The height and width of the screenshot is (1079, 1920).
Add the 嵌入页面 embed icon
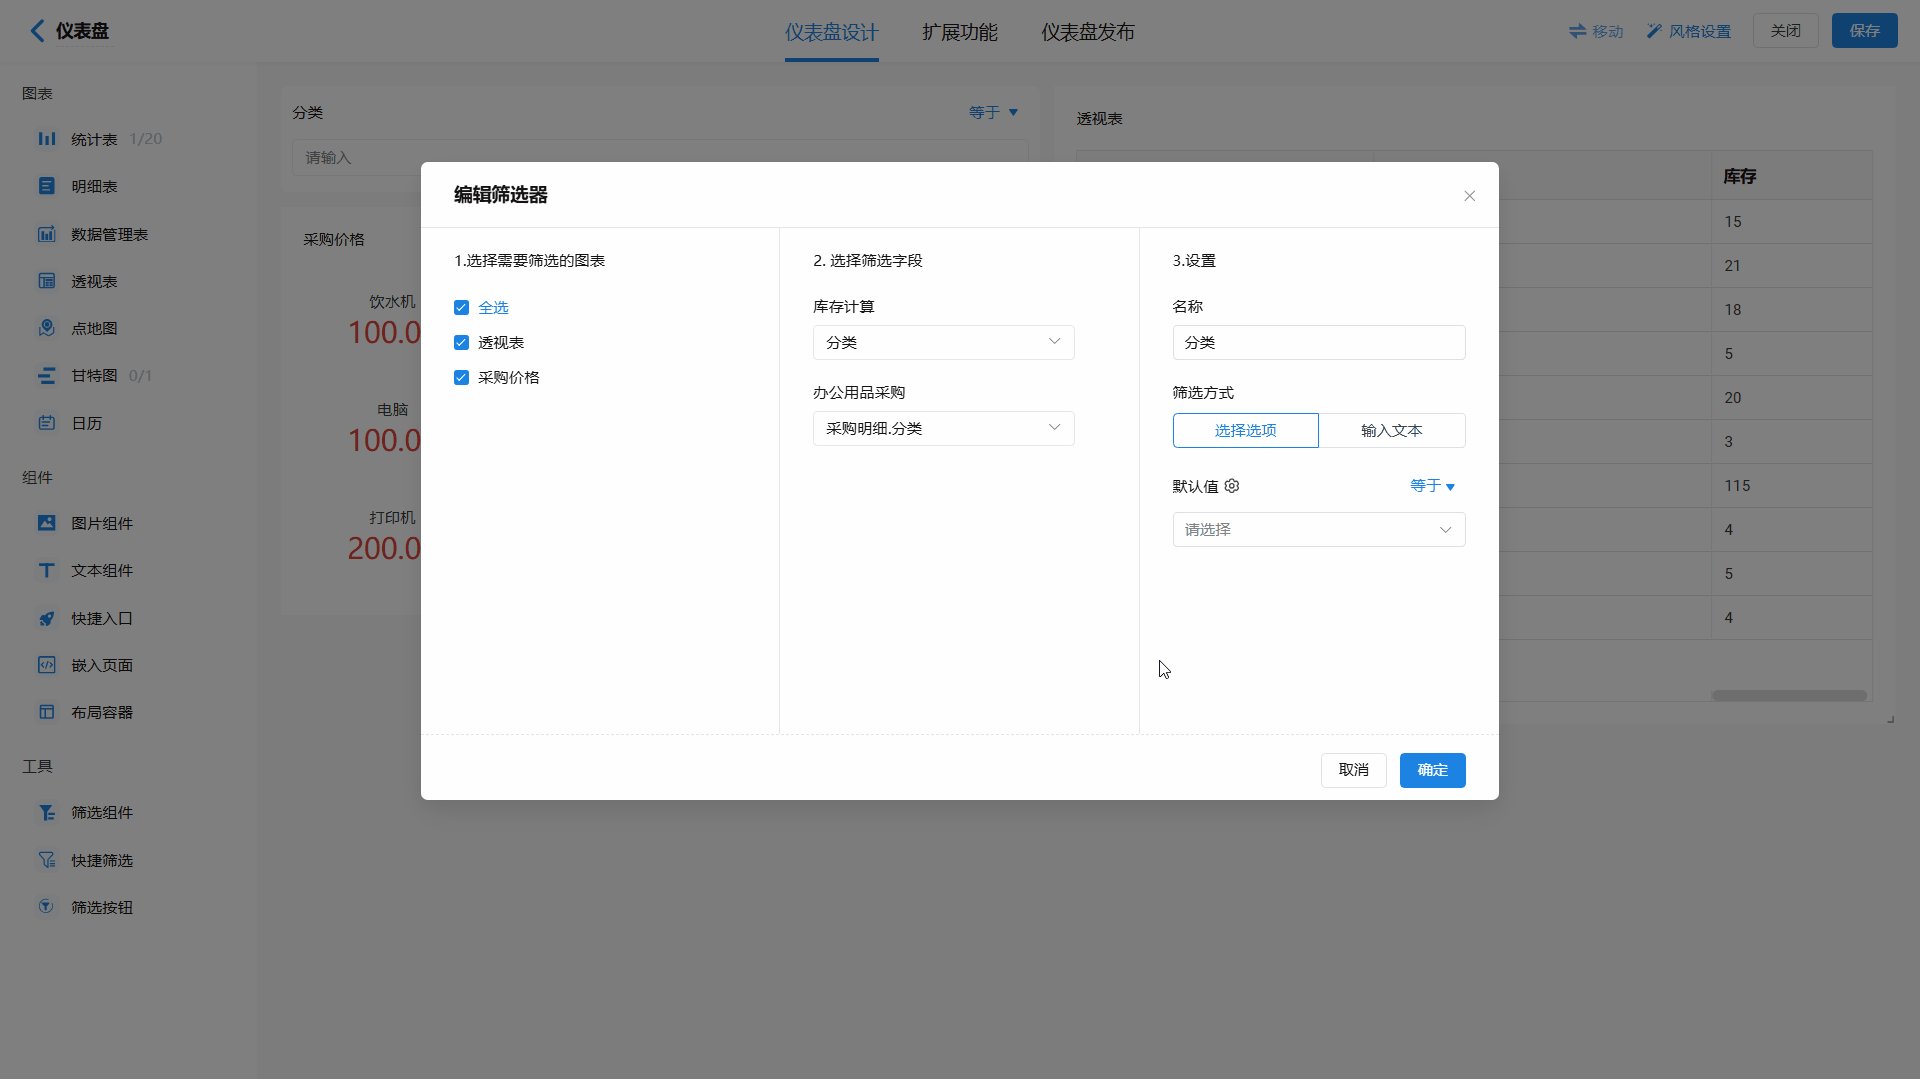(47, 665)
